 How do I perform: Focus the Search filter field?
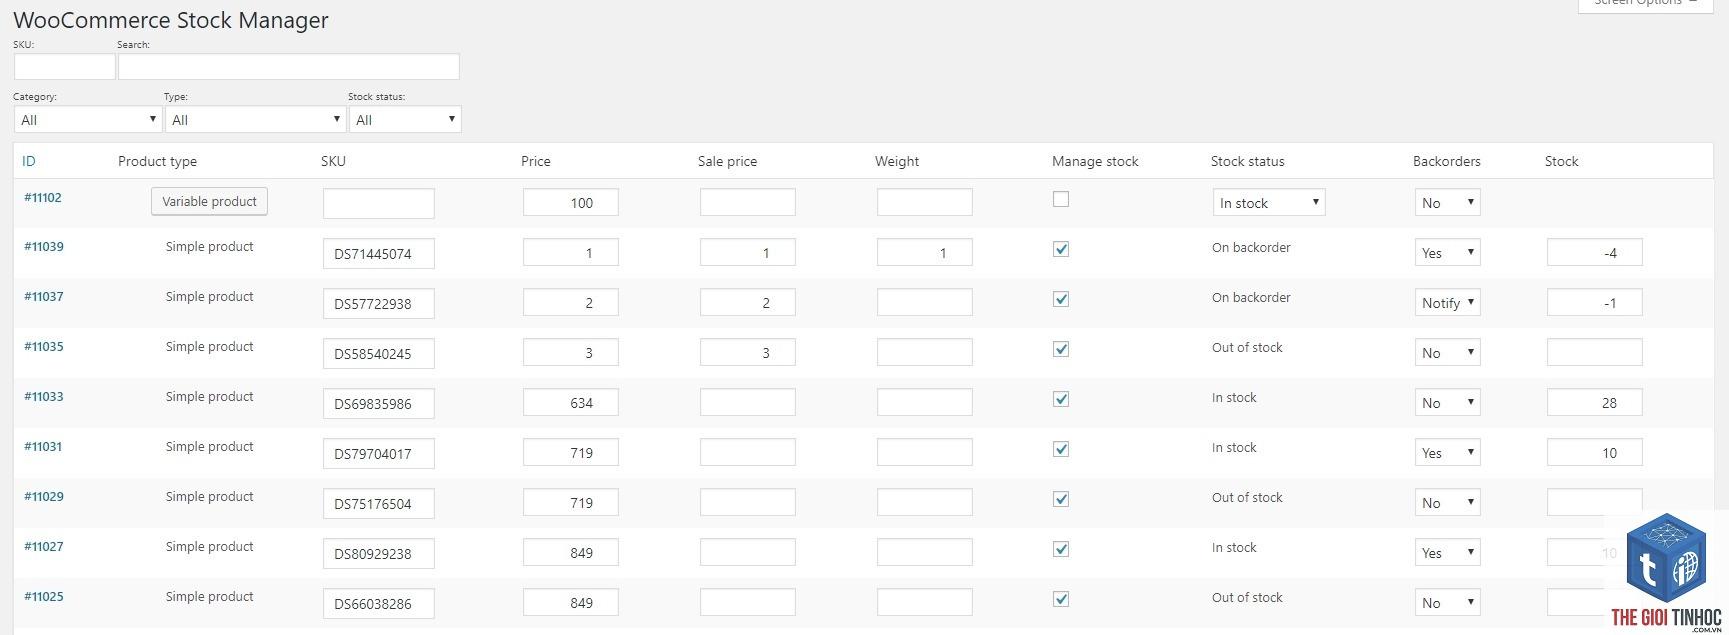pos(289,66)
